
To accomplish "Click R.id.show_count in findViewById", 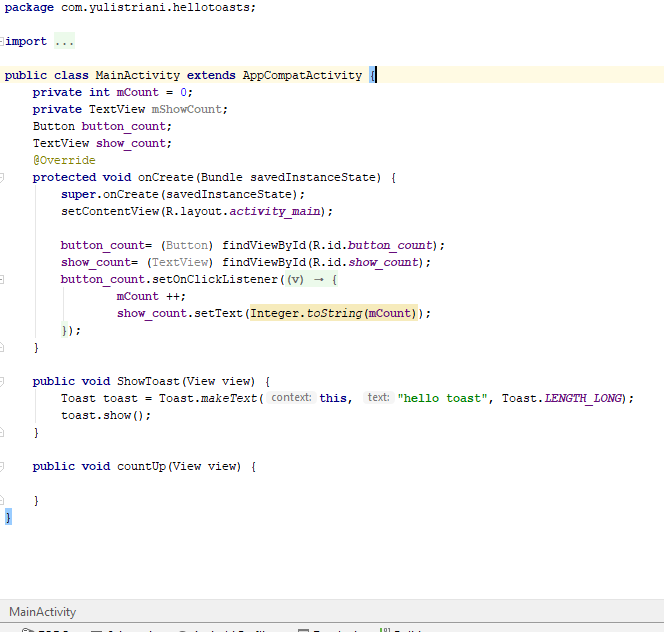I will (x=365, y=262).
